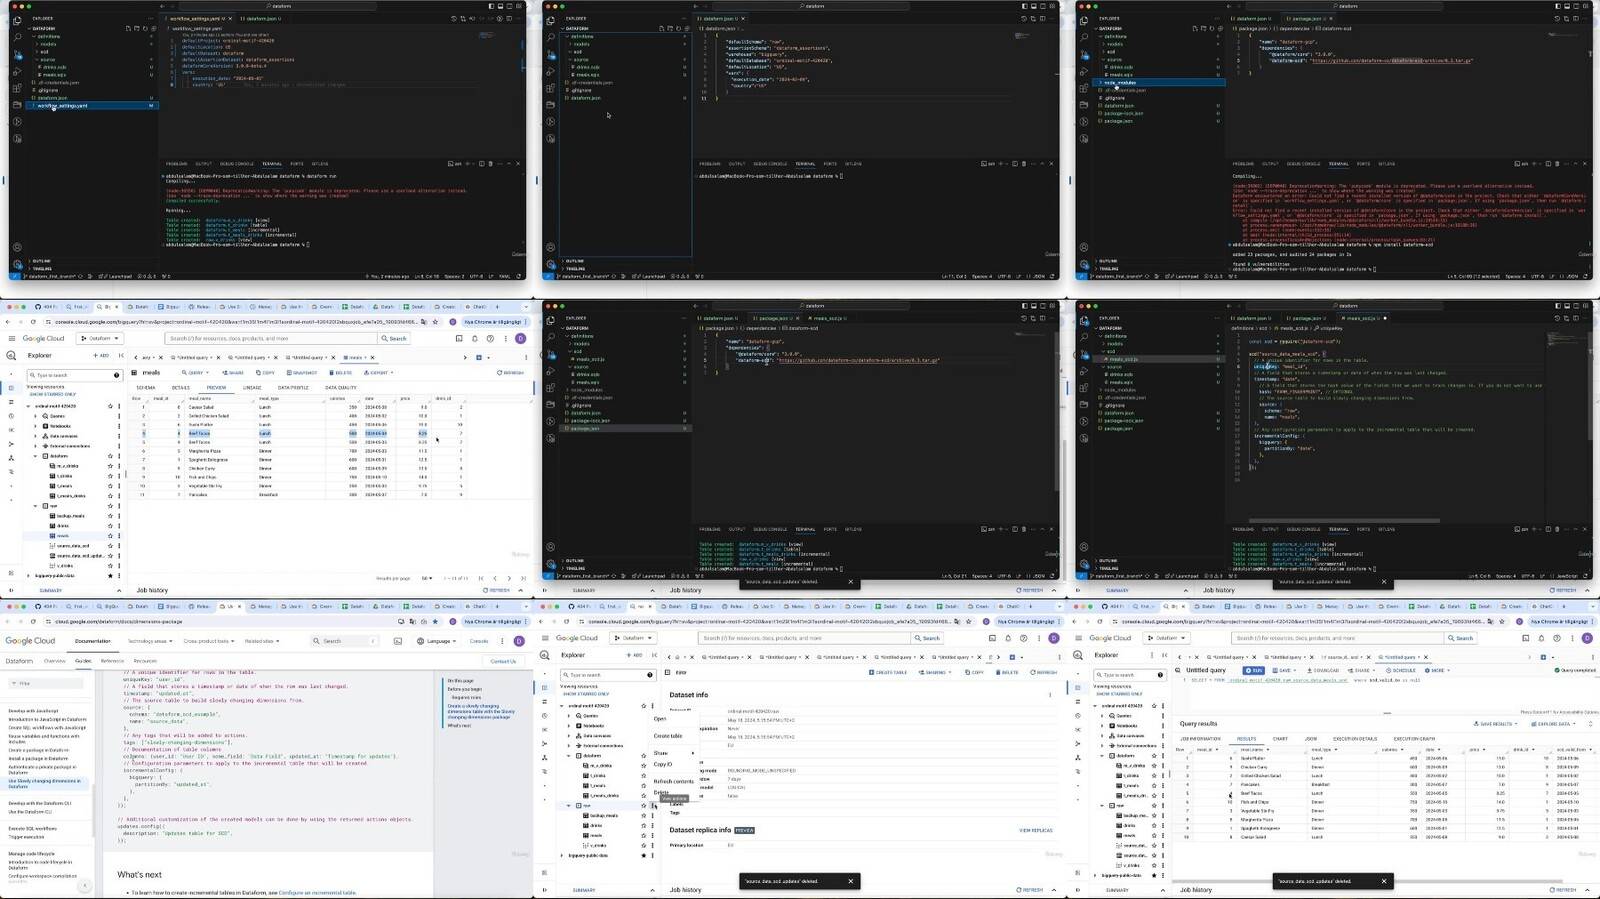Image resolution: width=1600 pixels, height=899 pixels.
Task: Open Explorer view icon in meals_scd.js VS Code window
Action: 1084,321
